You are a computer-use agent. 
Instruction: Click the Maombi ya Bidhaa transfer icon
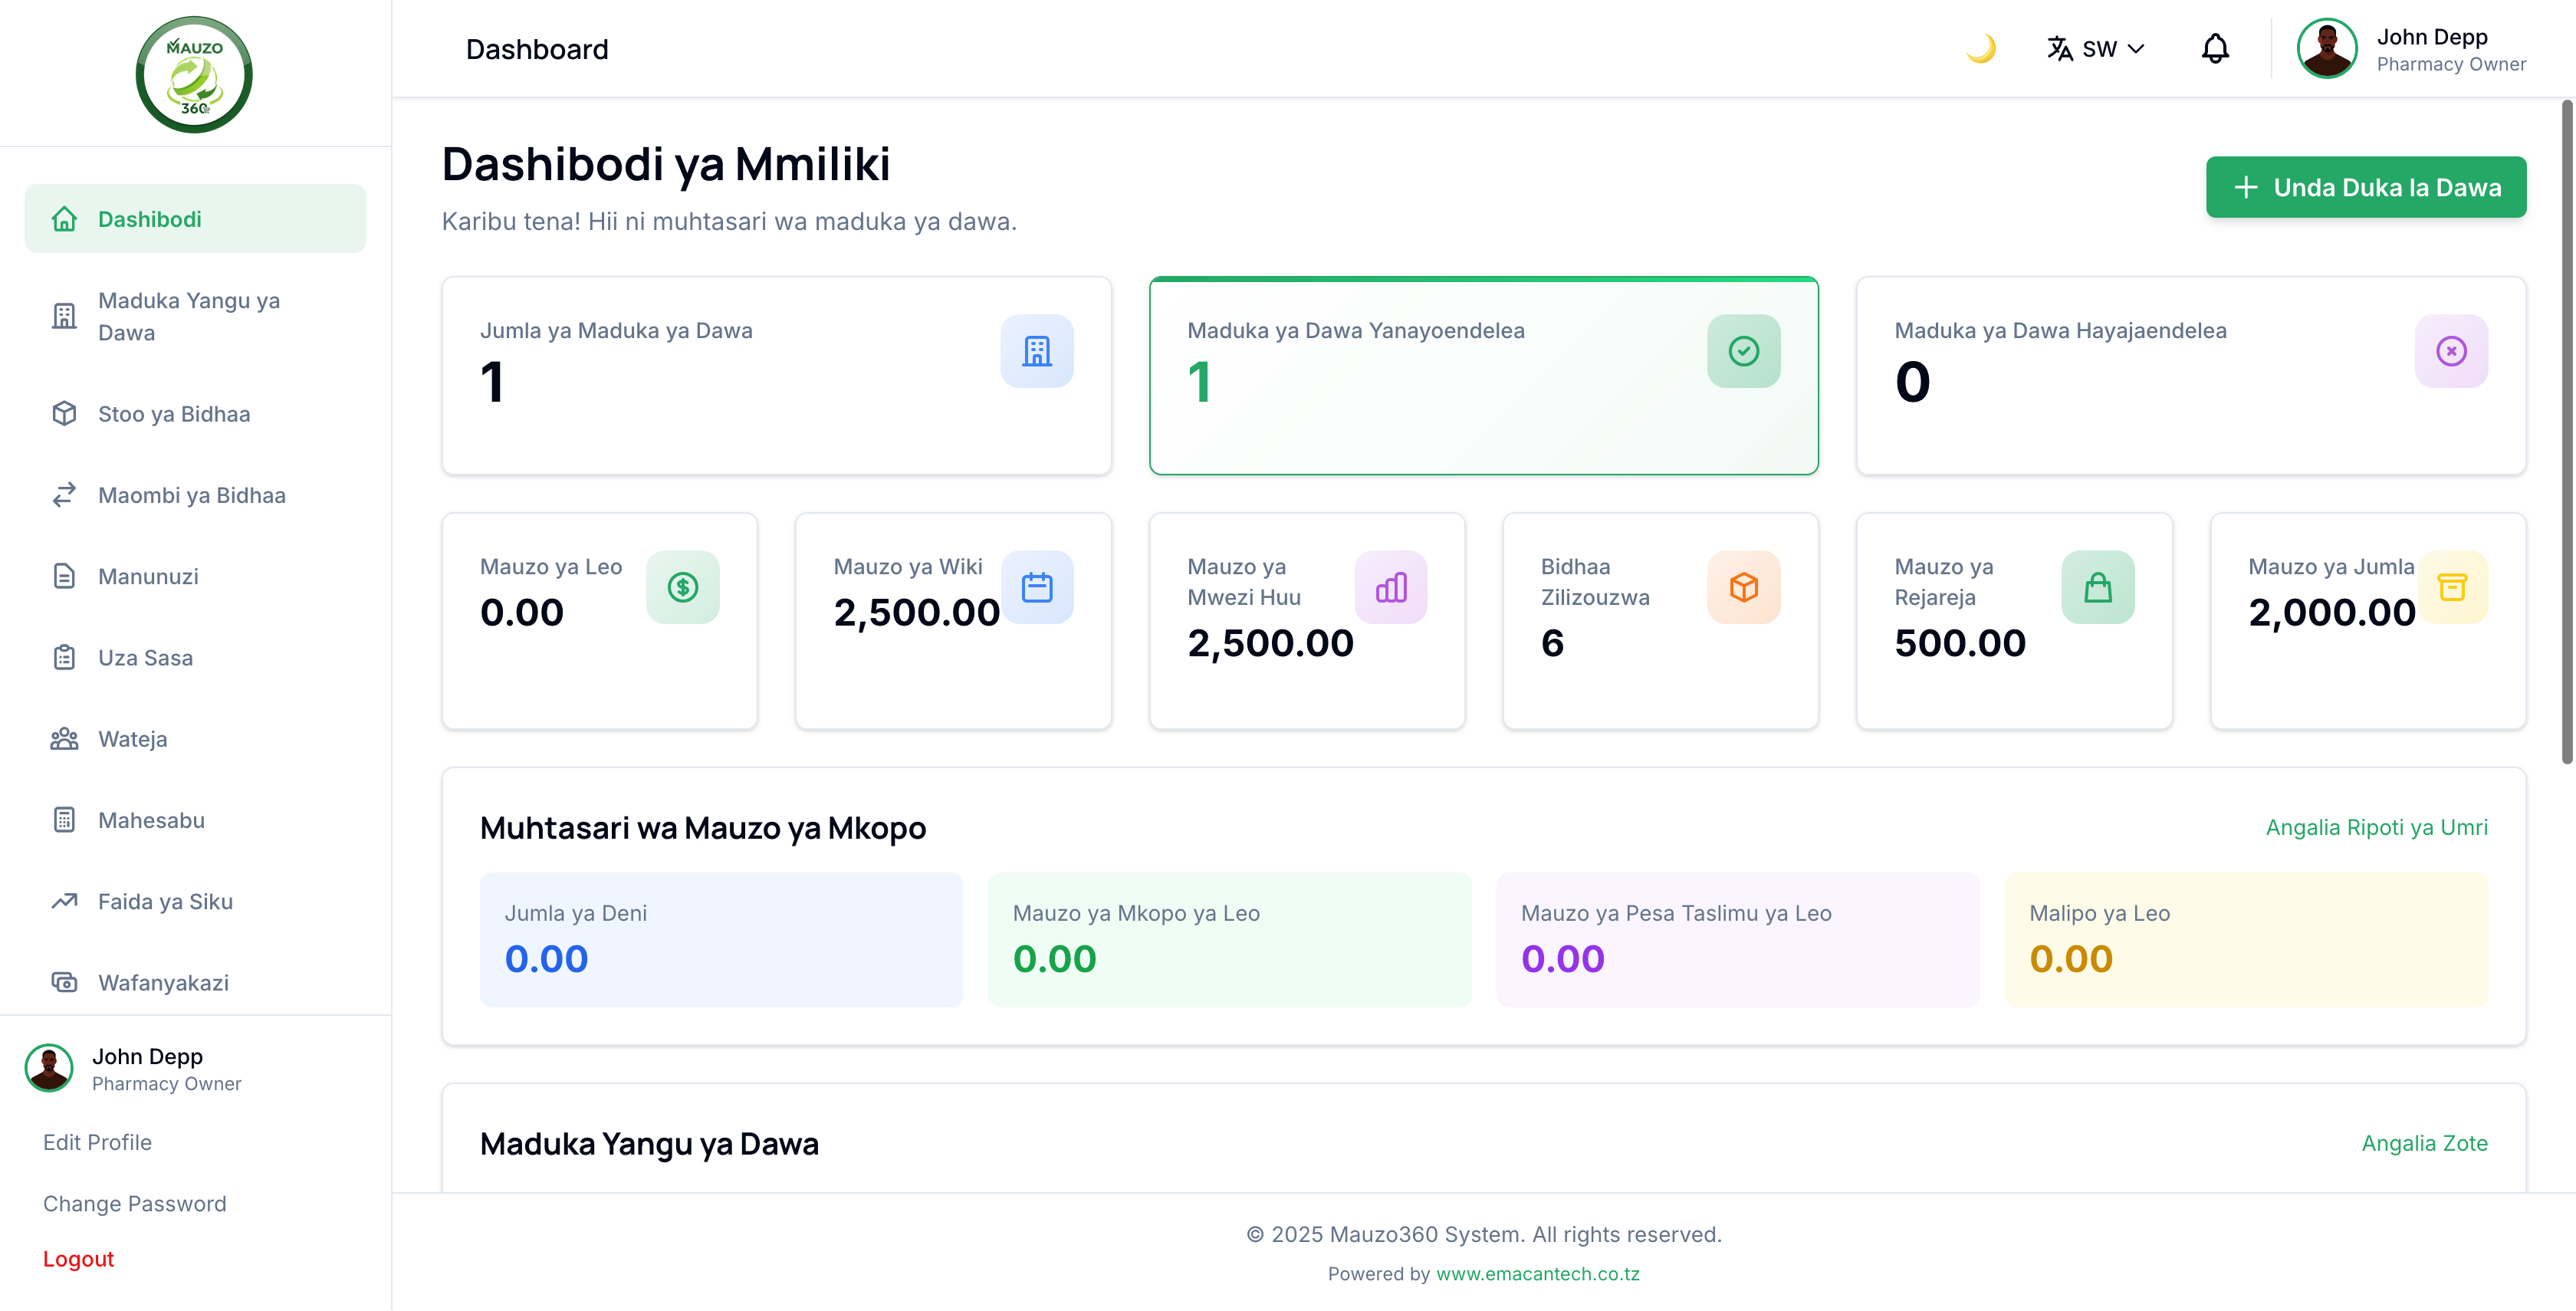tap(64, 495)
